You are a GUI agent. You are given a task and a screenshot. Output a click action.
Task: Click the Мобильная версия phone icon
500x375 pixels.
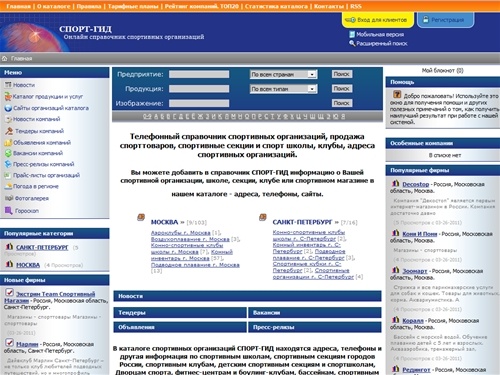tap(352, 34)
